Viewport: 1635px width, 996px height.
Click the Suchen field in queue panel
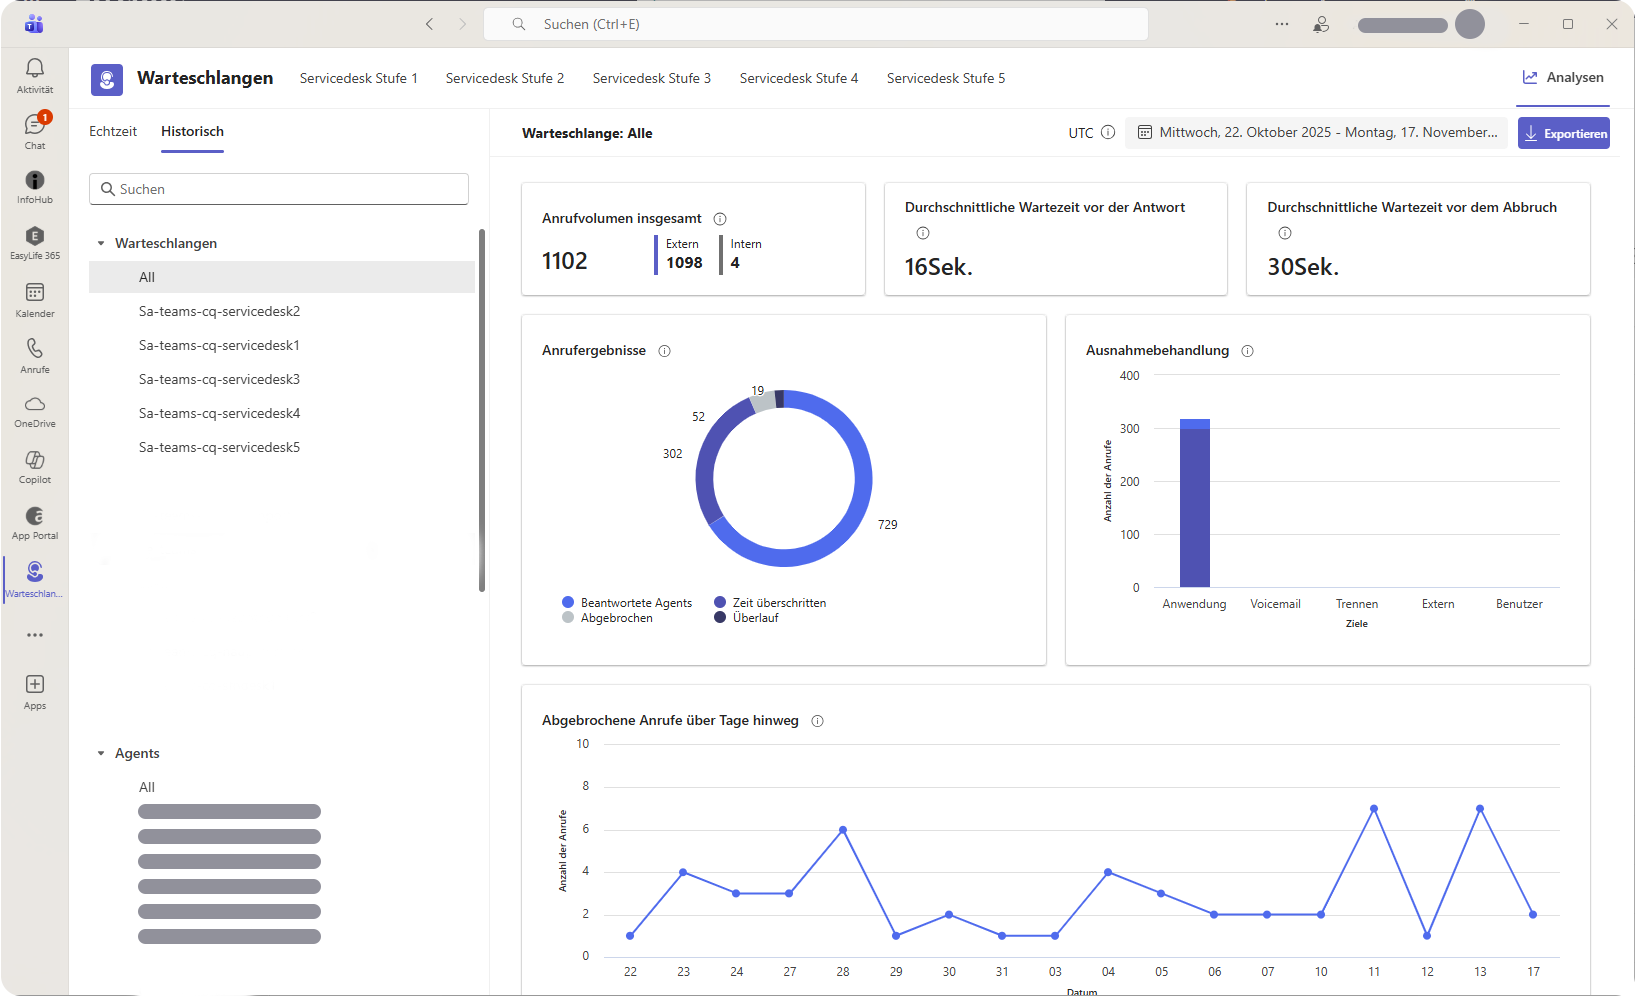point(279,189)
